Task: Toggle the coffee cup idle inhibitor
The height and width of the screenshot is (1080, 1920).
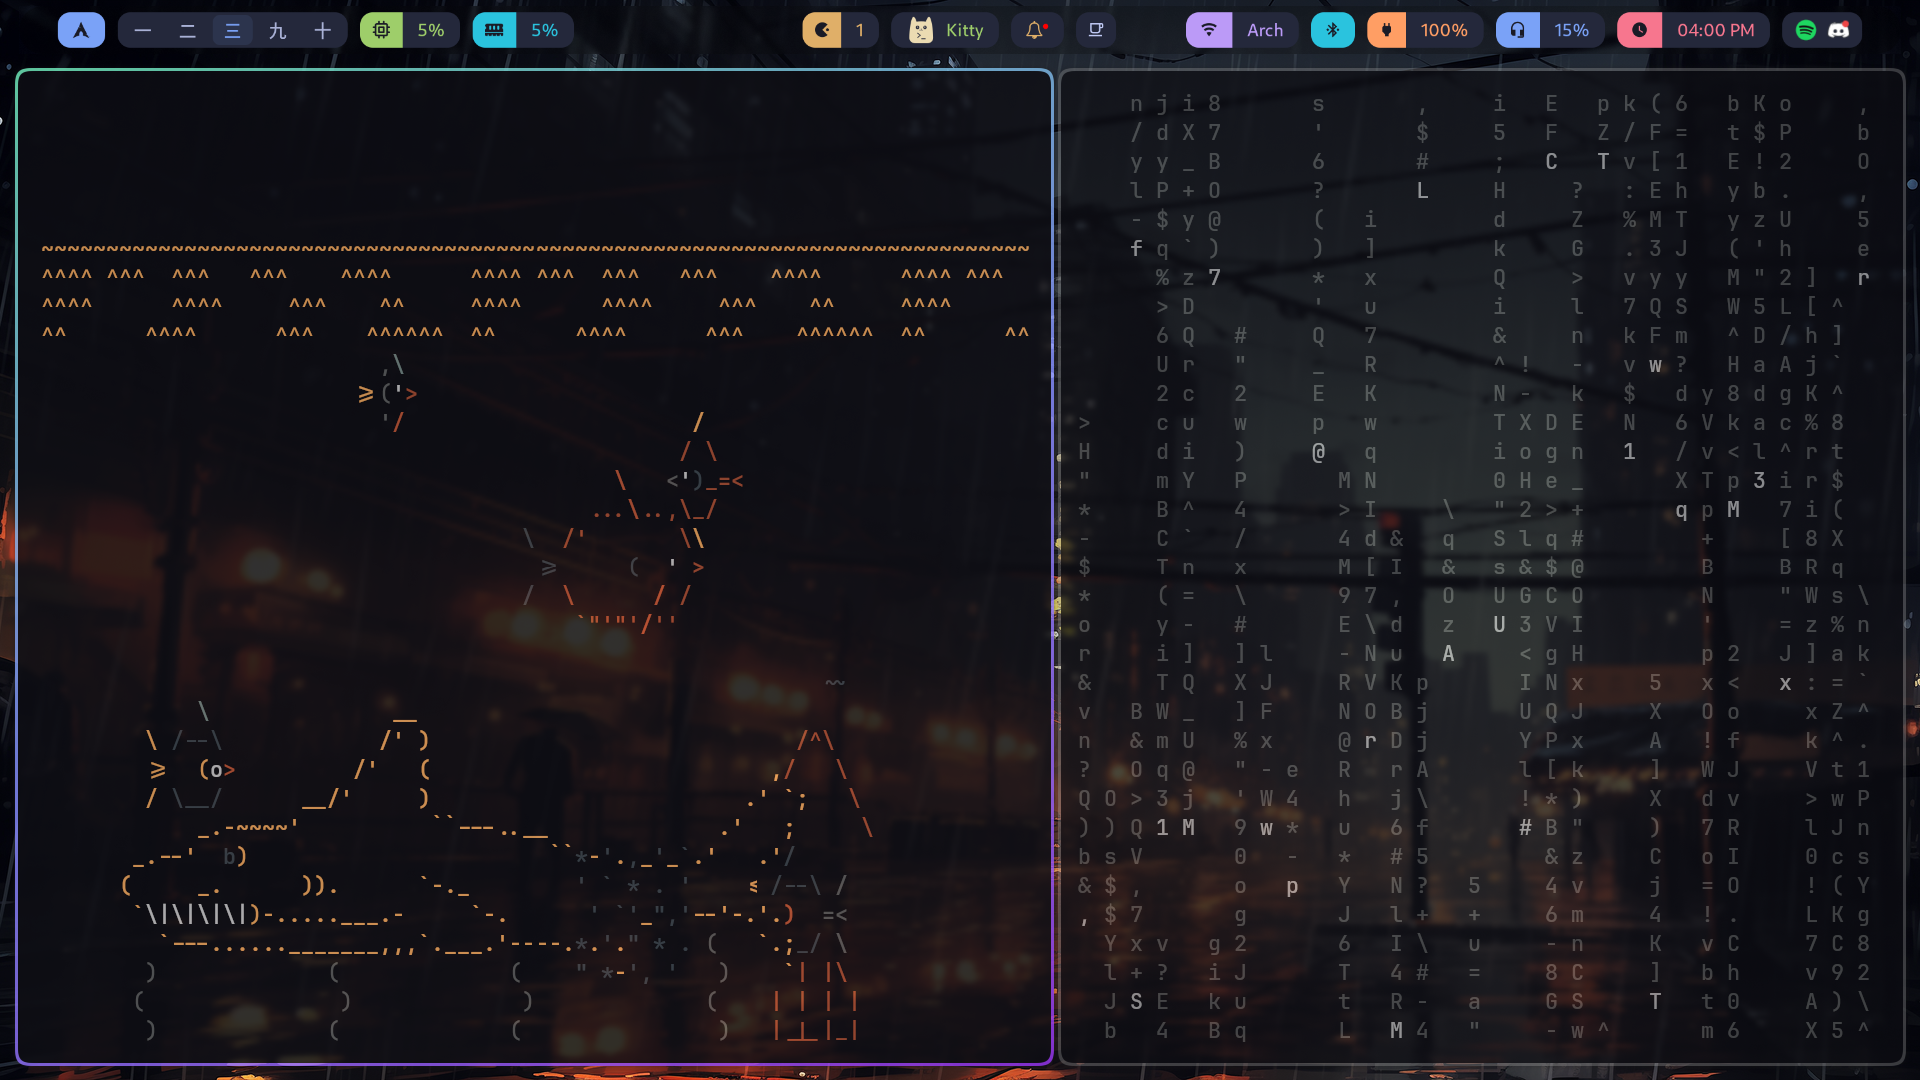Action: [x=1096, y=30]
